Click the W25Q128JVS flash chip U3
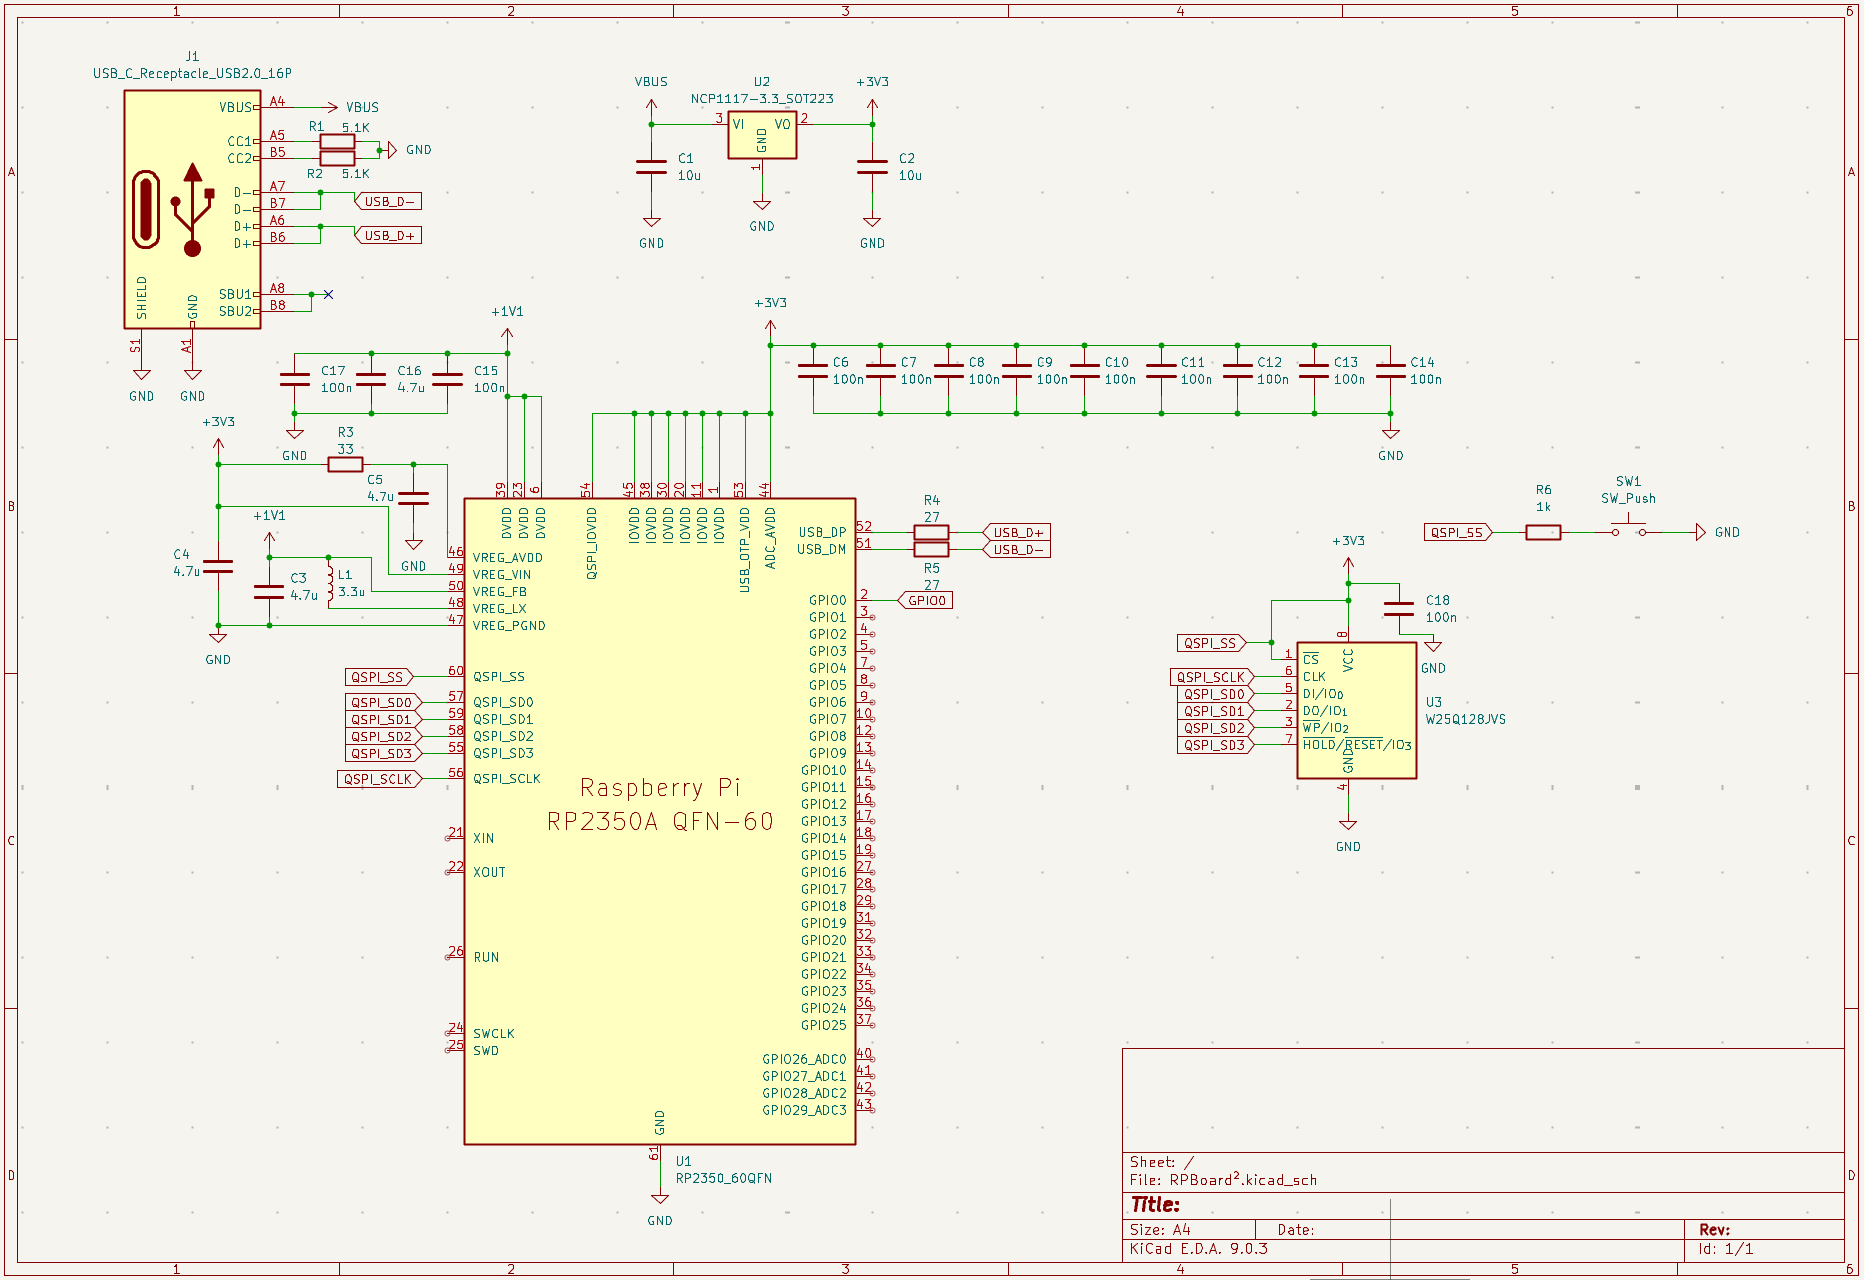The image size is (1864, 1280). [1356, 710]
